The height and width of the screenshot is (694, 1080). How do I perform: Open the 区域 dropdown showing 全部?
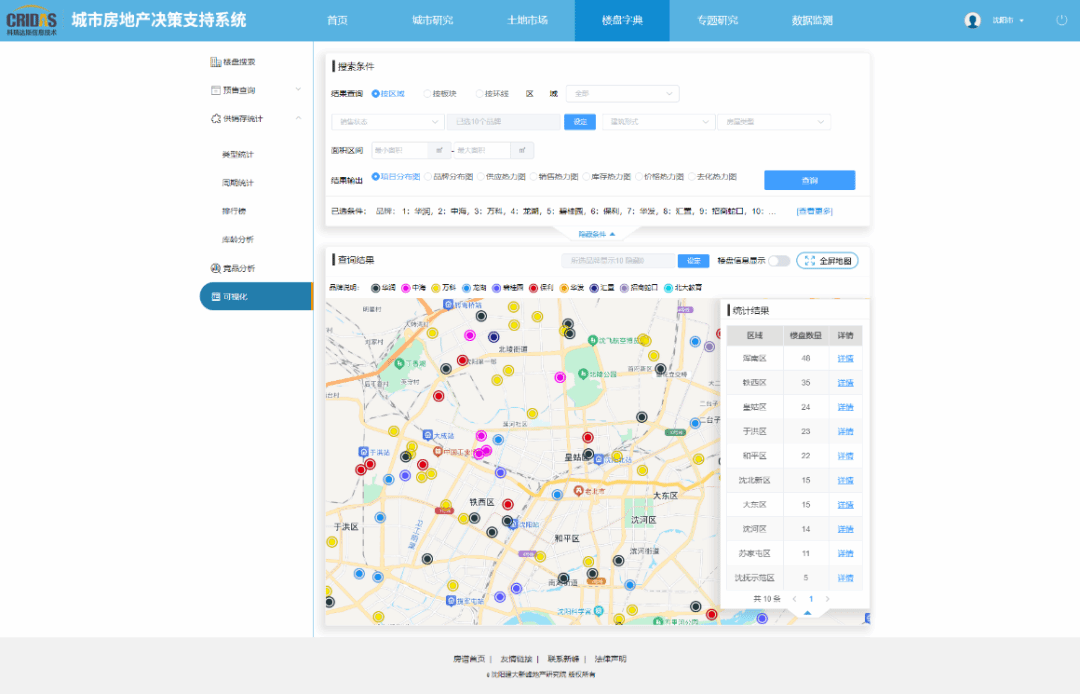tap(622, 94)
